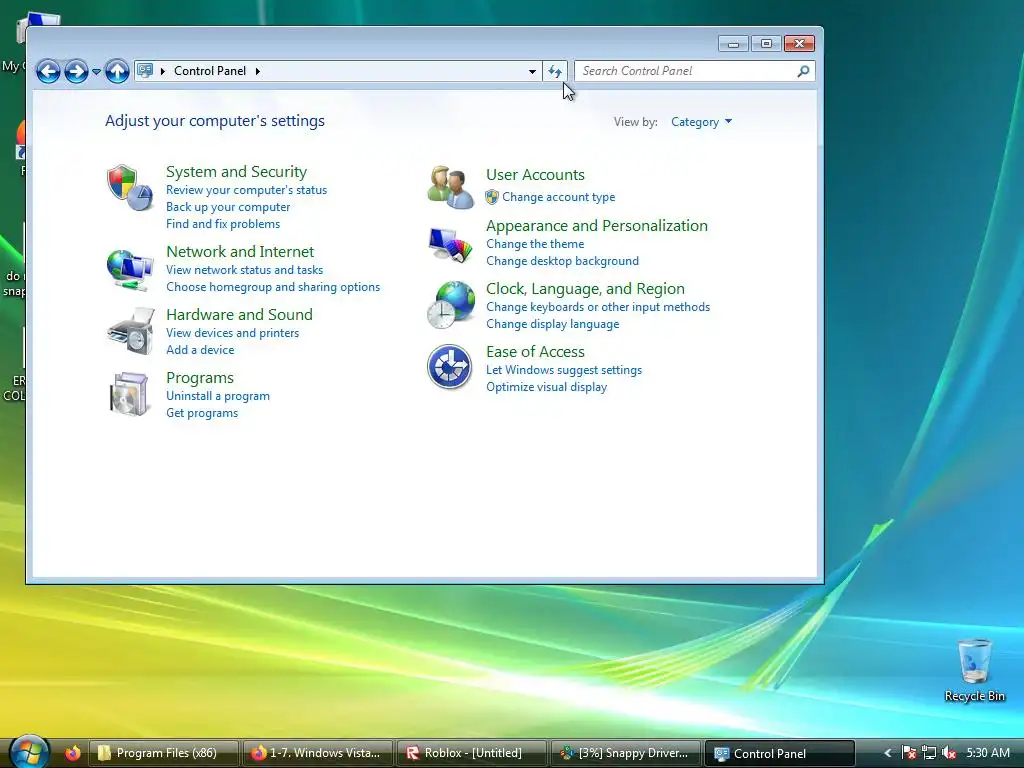Click the Refresh button beside address bar
Screen dimensions: 1024x768
click(x=555, y=71)
